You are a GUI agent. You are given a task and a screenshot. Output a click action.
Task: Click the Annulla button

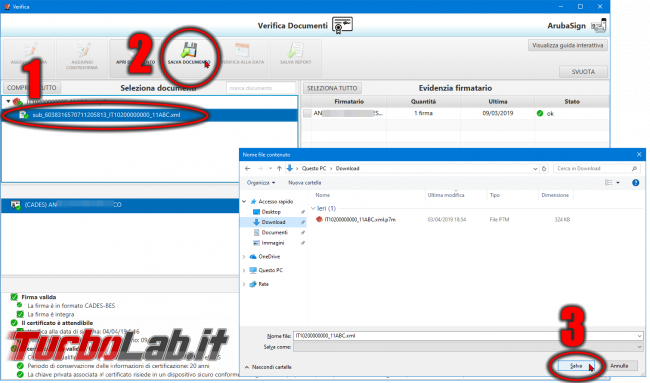(x=619, y=366)
